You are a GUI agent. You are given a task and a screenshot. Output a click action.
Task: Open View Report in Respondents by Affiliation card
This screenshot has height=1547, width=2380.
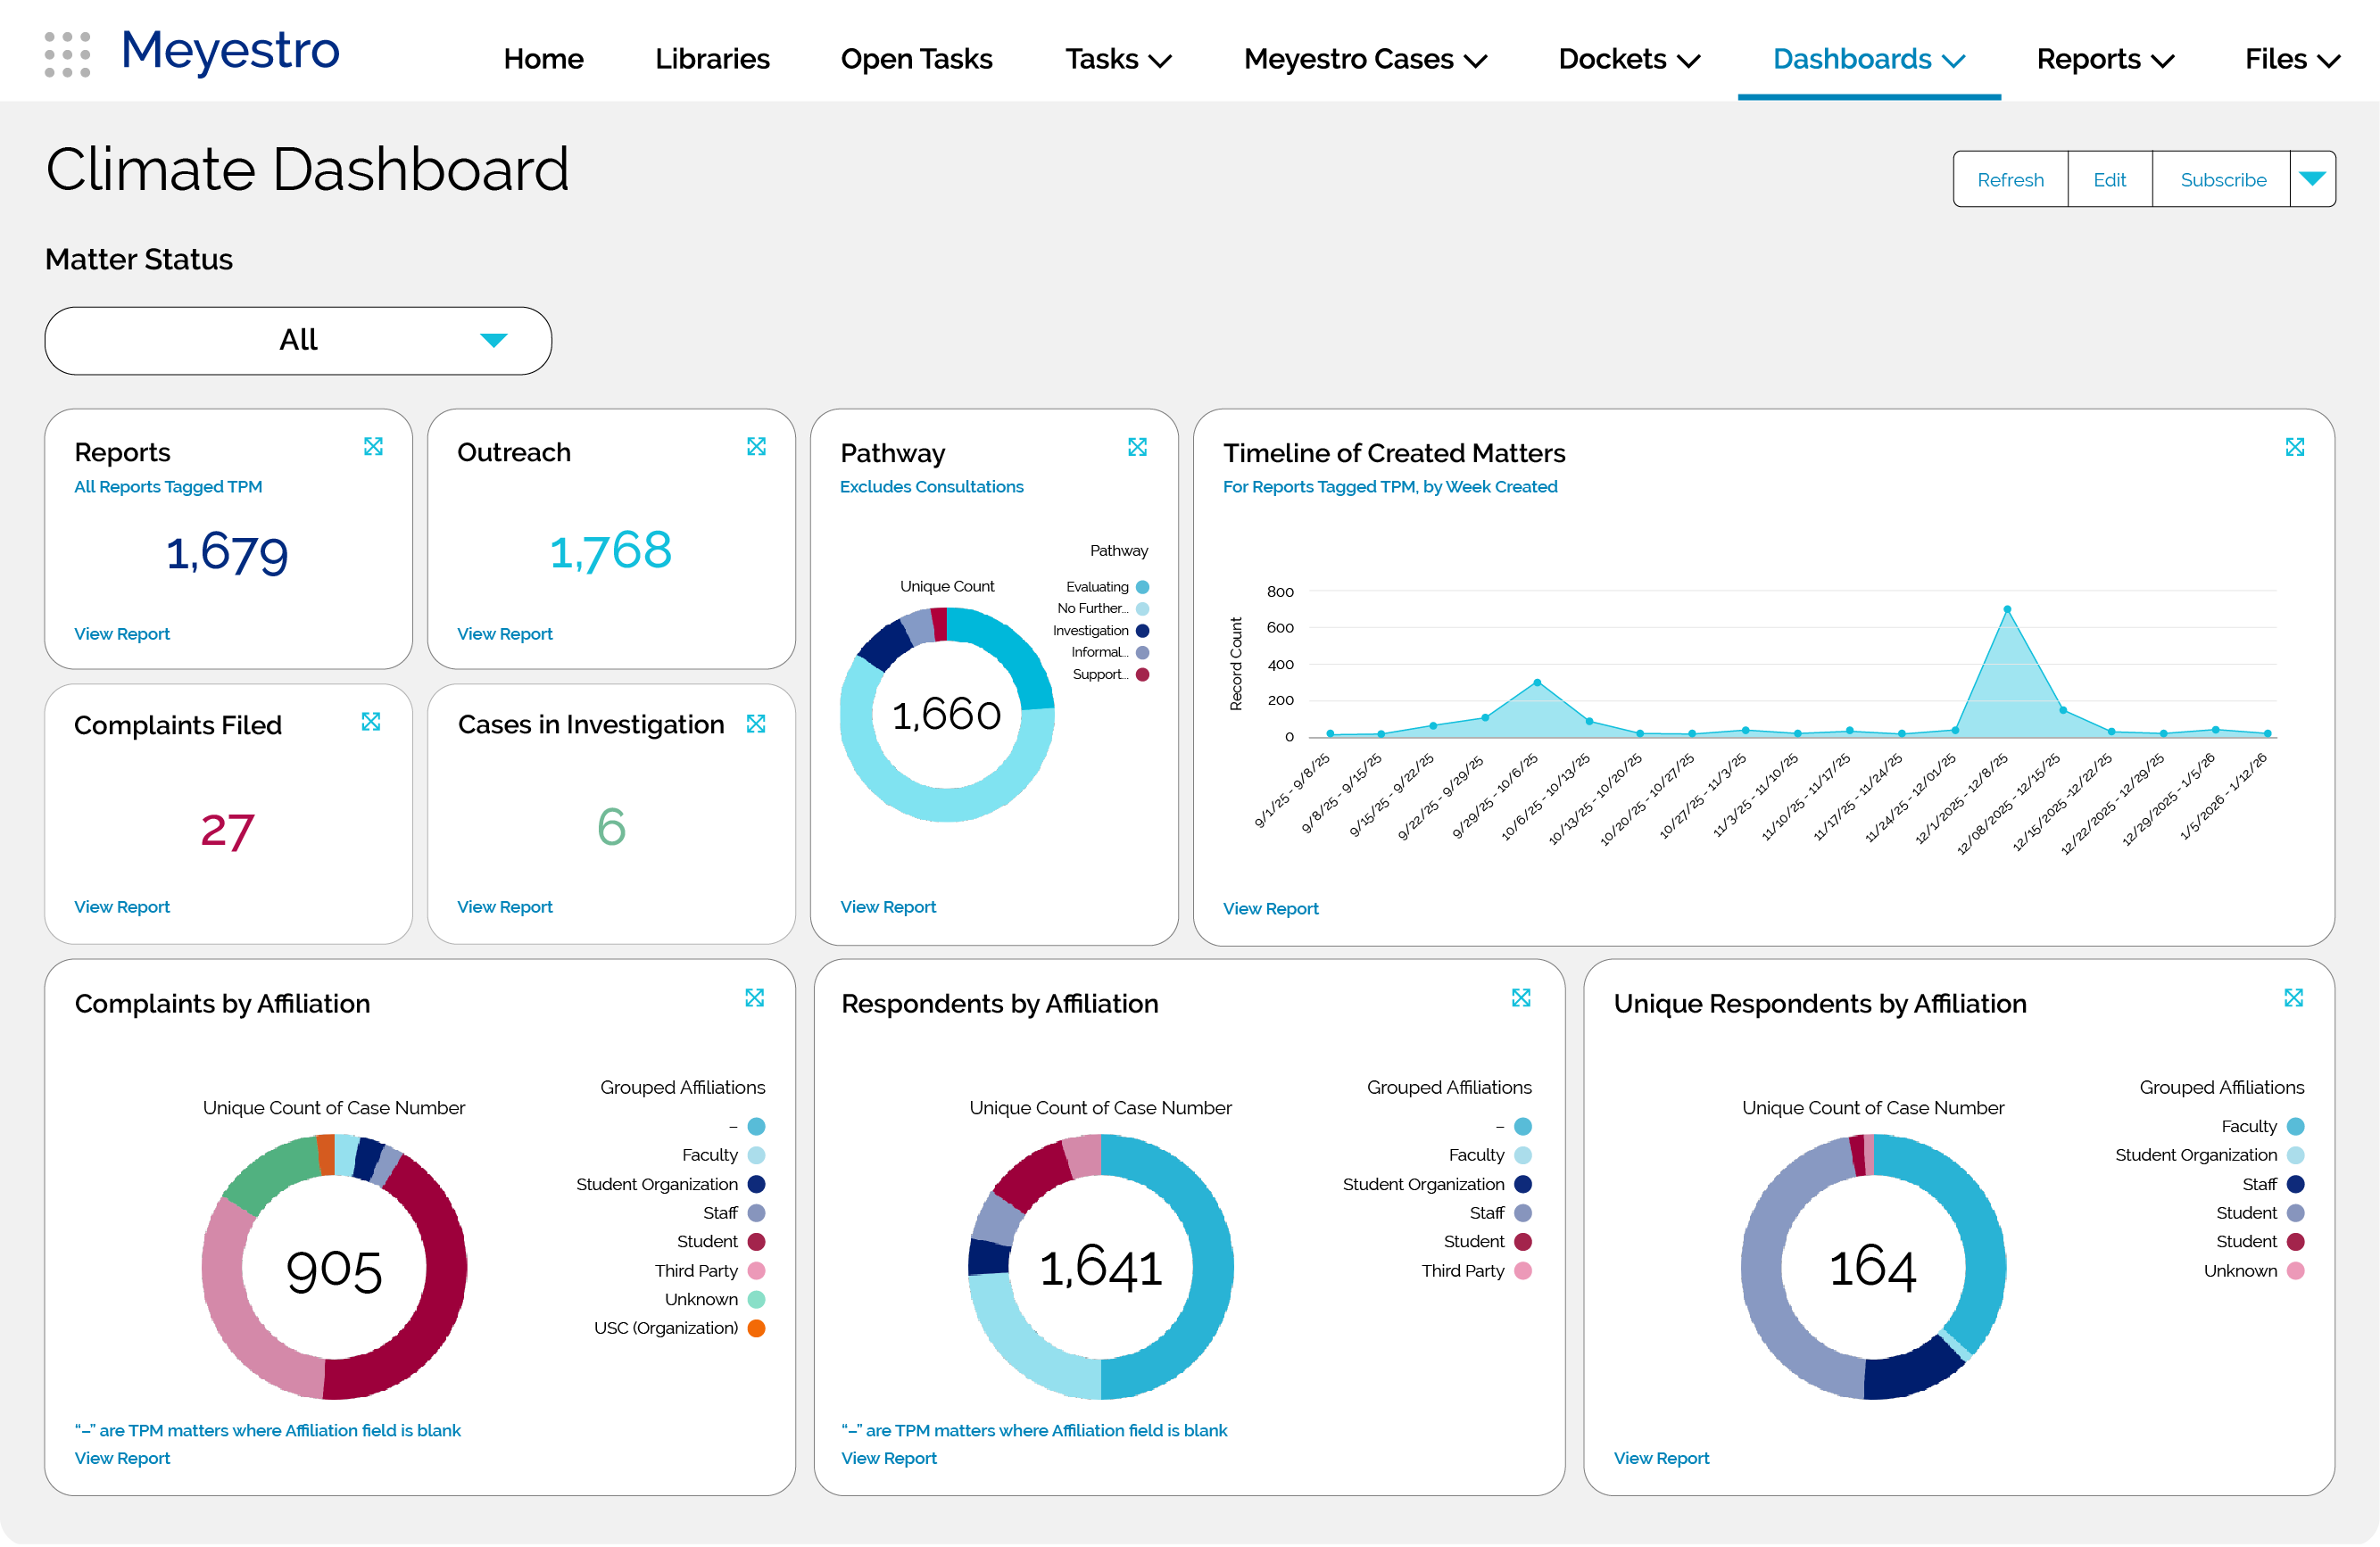889,1459
